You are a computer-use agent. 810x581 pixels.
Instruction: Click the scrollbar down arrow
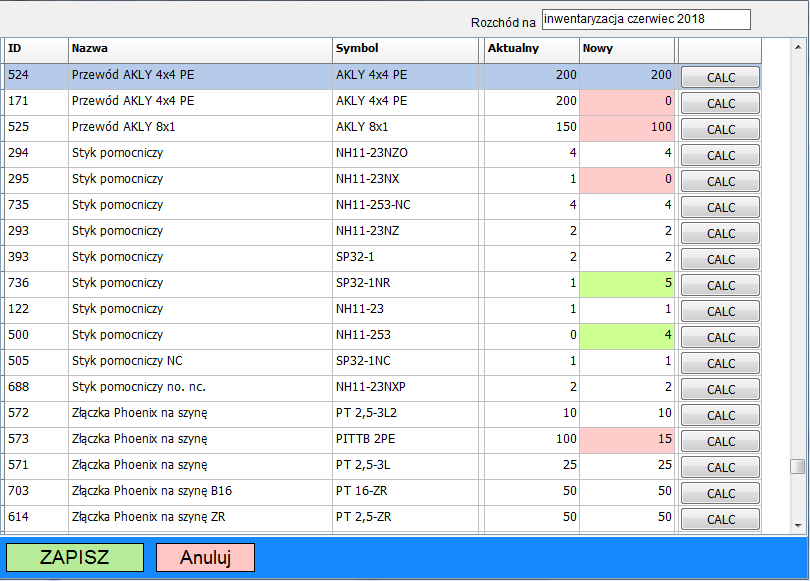coord(798,526)
